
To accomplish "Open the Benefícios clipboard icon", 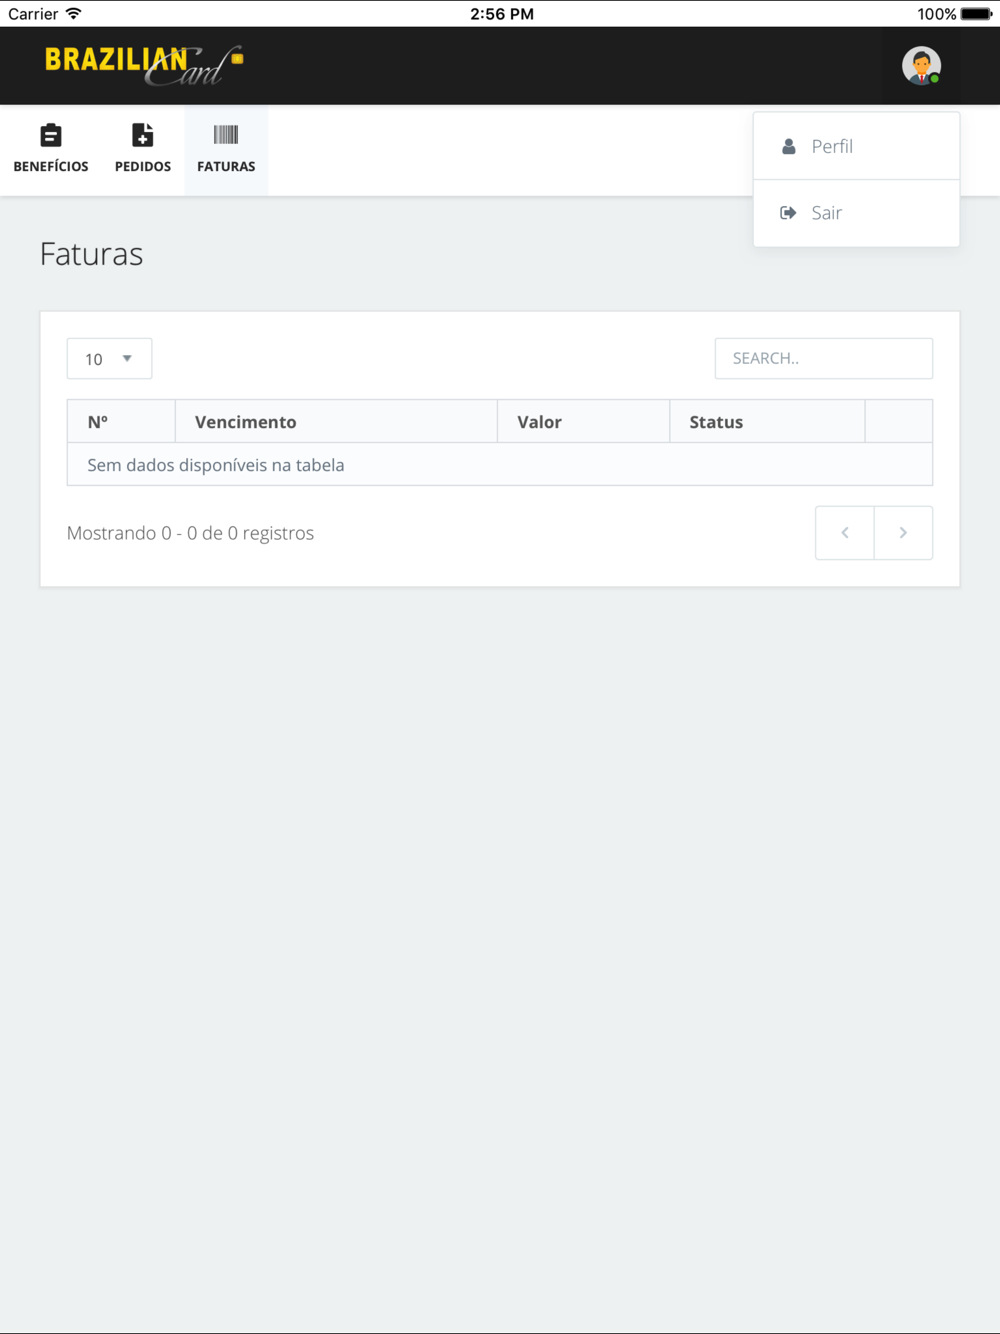I will pyautogui.click(x=51, y=135).
